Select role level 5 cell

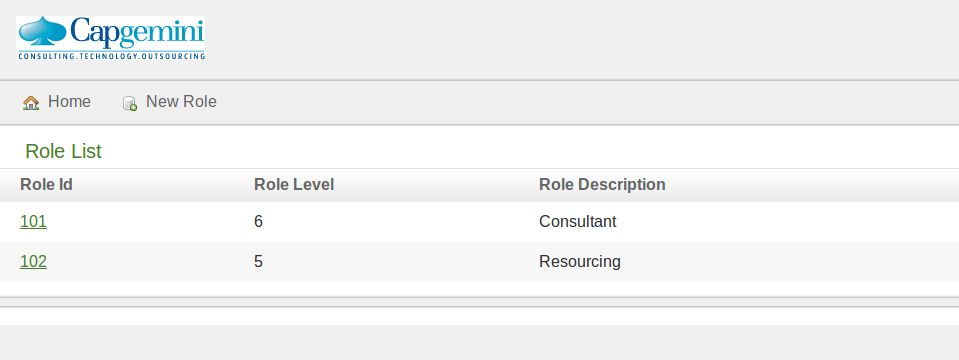click(258, 262)
